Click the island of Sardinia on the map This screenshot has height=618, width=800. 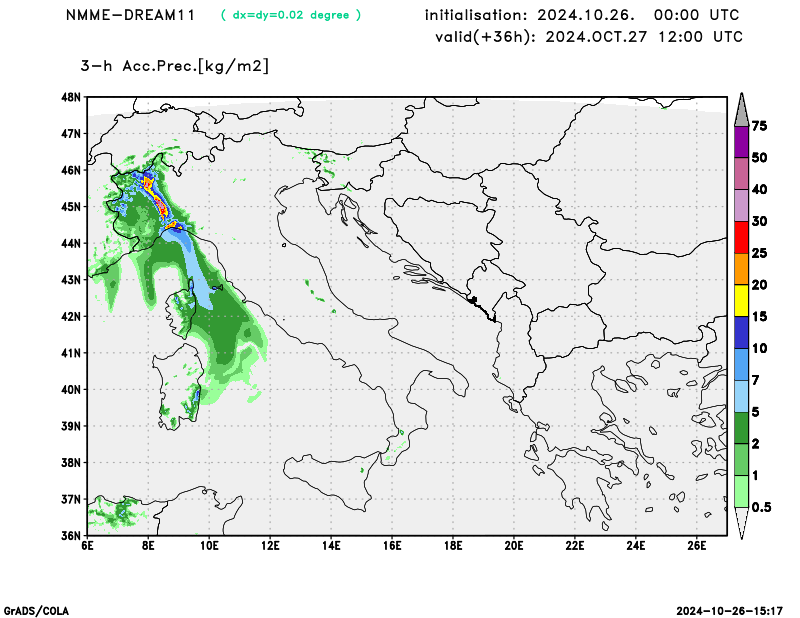pos(177,386)
